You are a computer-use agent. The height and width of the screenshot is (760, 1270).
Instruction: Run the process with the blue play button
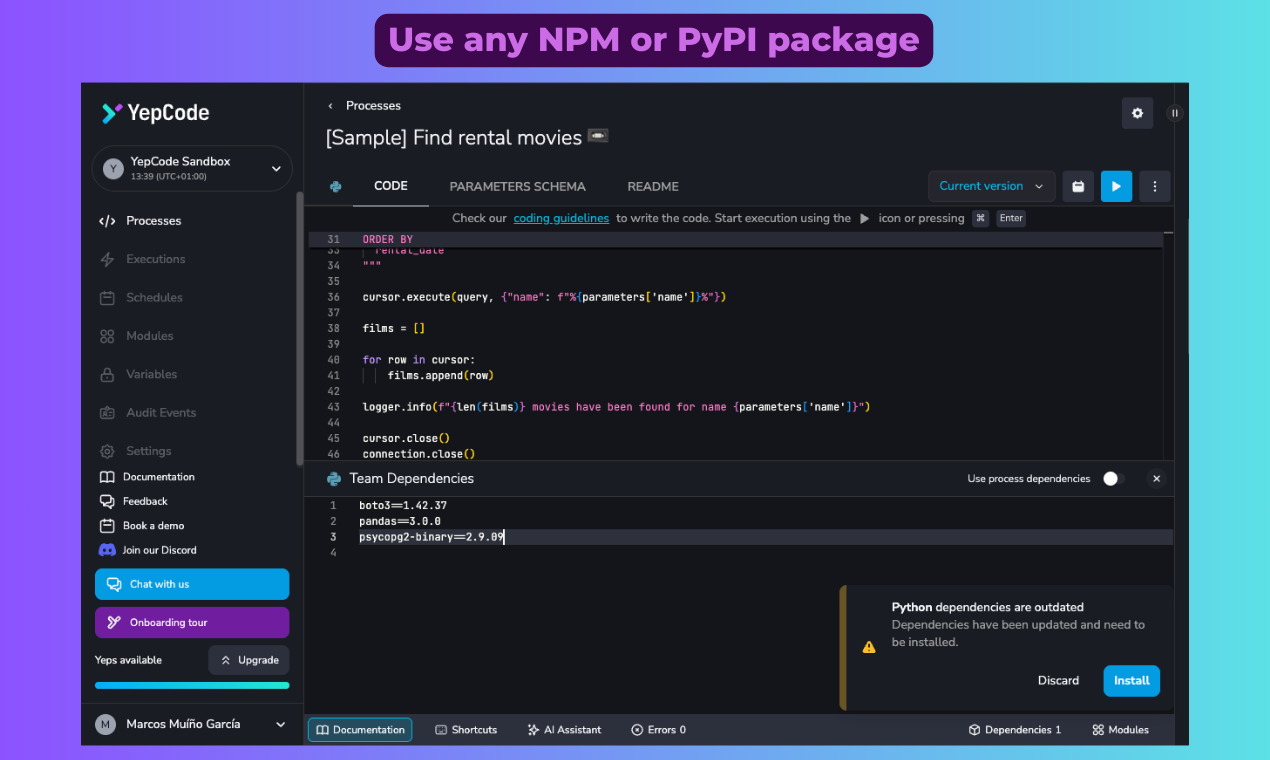pos(1116,186)
